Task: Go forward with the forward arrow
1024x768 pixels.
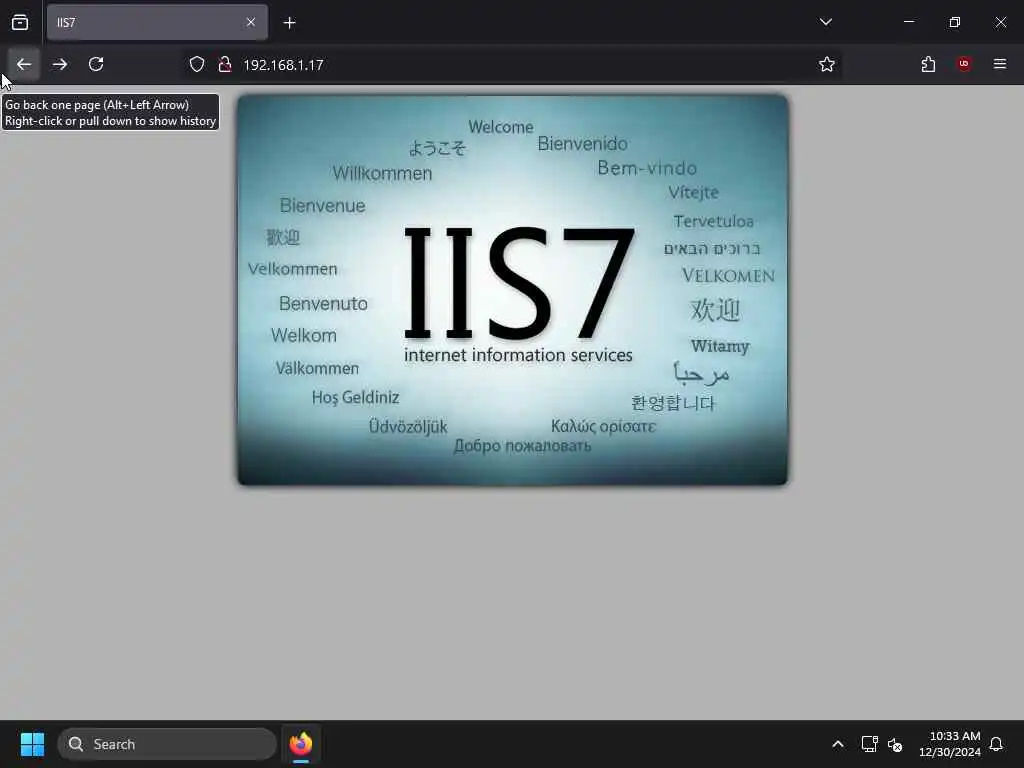Action: [60, 64]
